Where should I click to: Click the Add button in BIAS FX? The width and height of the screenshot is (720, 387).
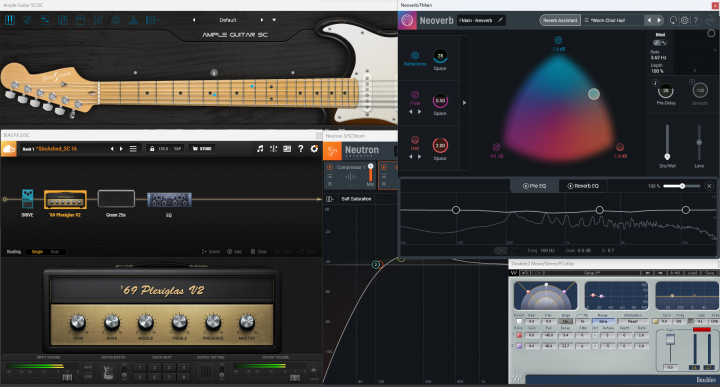tap(234, 252)
